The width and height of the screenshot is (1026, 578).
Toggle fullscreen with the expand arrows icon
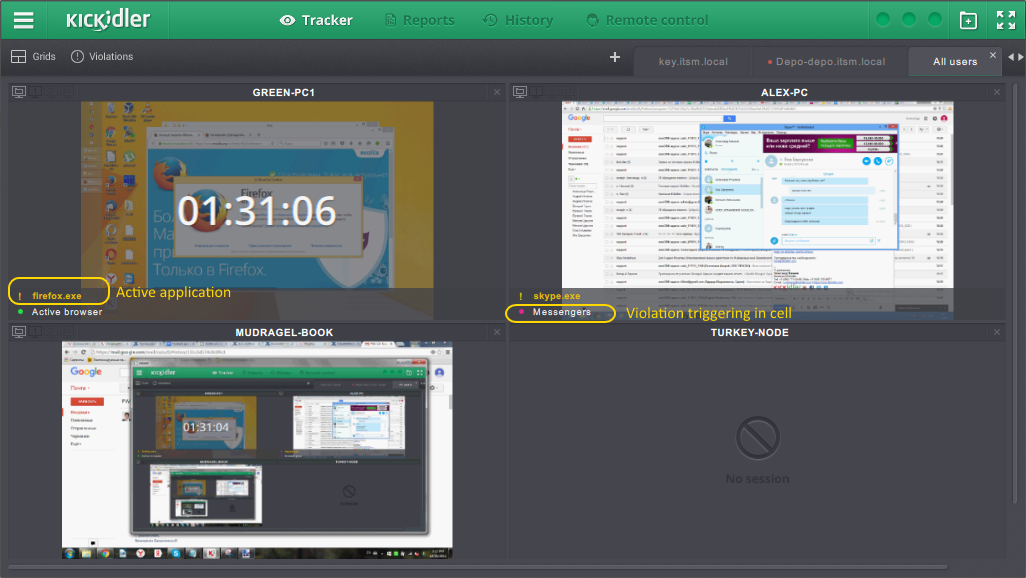pyautogui.click(x=1006, y=20)
